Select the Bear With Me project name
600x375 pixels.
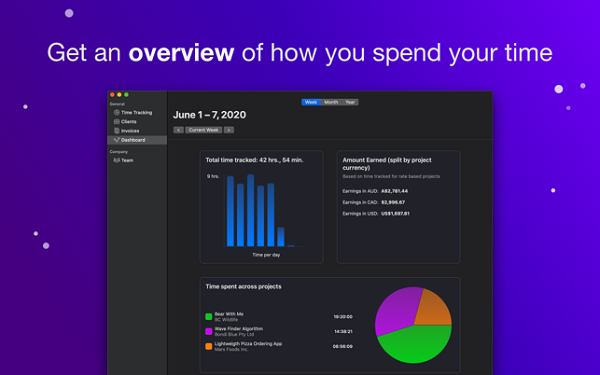point(229,314)
